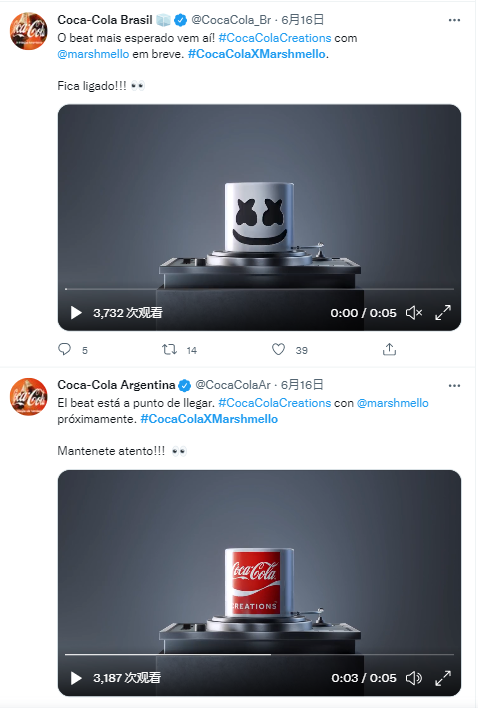This screenshot has width=478, height=708.
Task: Open the Coca-Cola Argentina profile avatar
Action: point(29,396)
